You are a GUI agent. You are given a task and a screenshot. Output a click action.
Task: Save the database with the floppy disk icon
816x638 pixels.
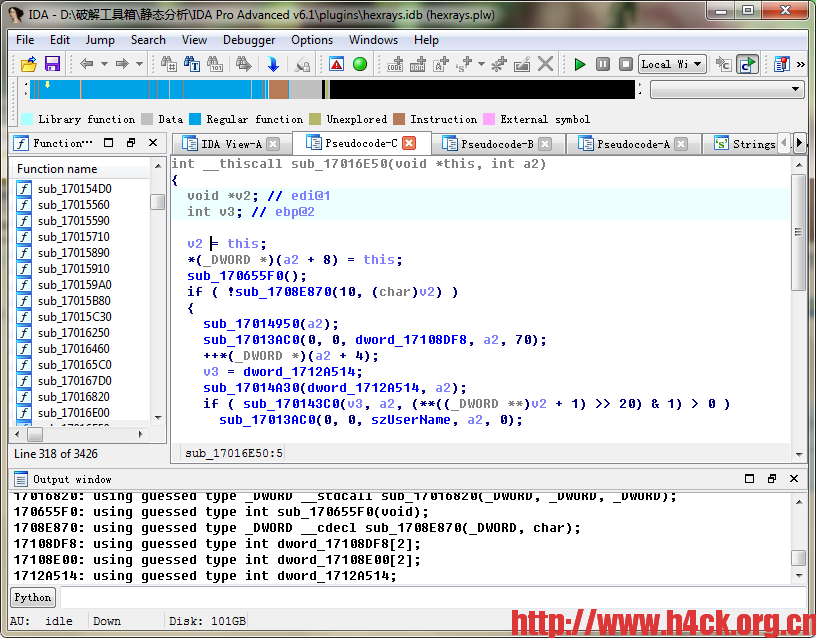click(53, 64)
